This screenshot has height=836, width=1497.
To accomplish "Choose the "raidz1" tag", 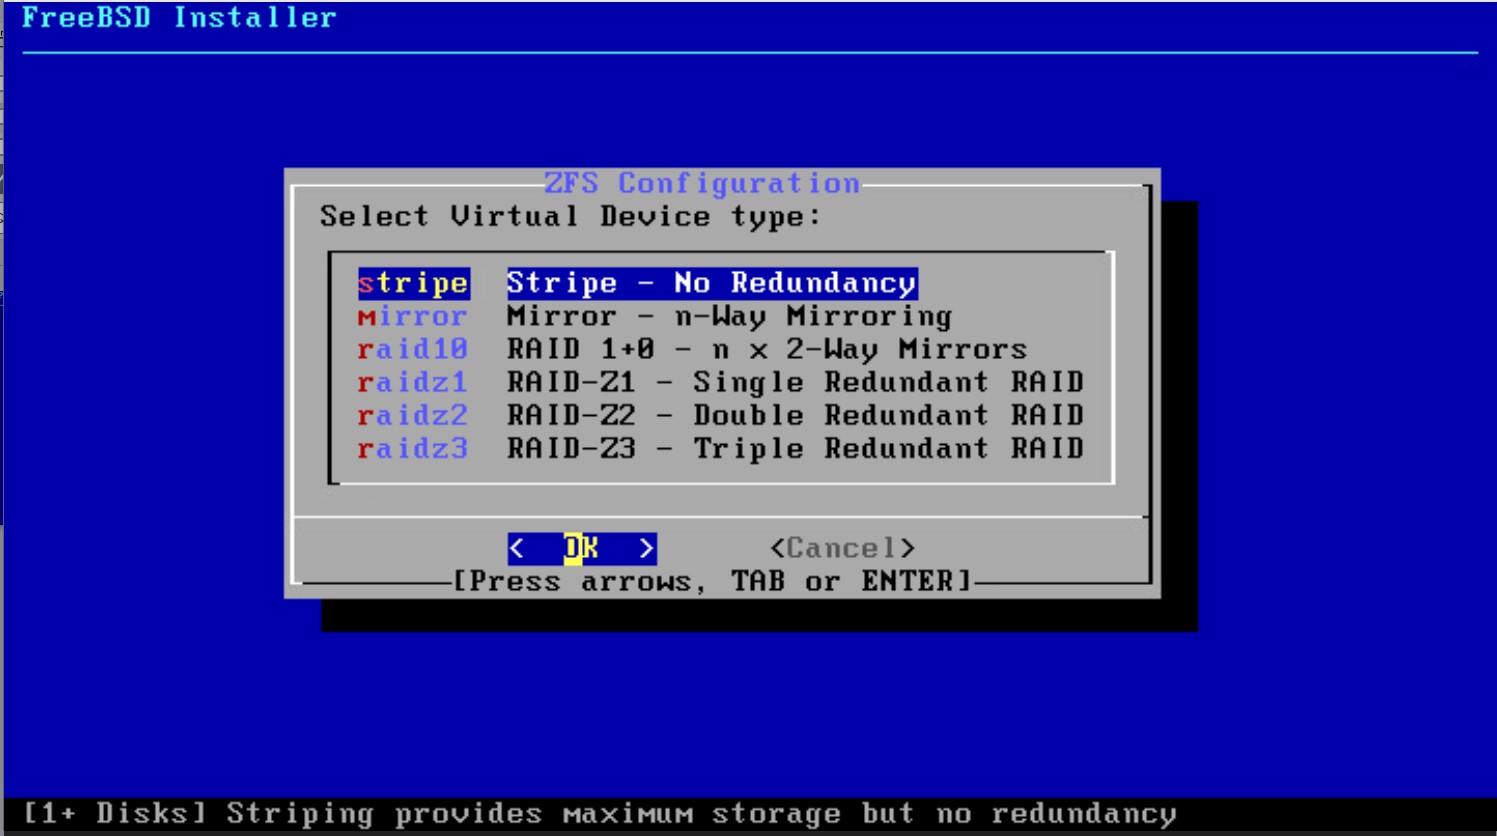I will [413, 382].
